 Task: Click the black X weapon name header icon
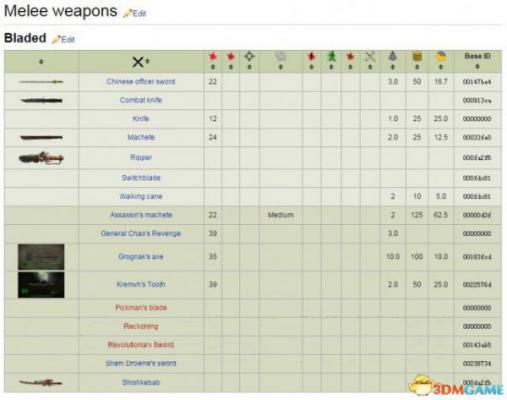click(x=138, y=62)
